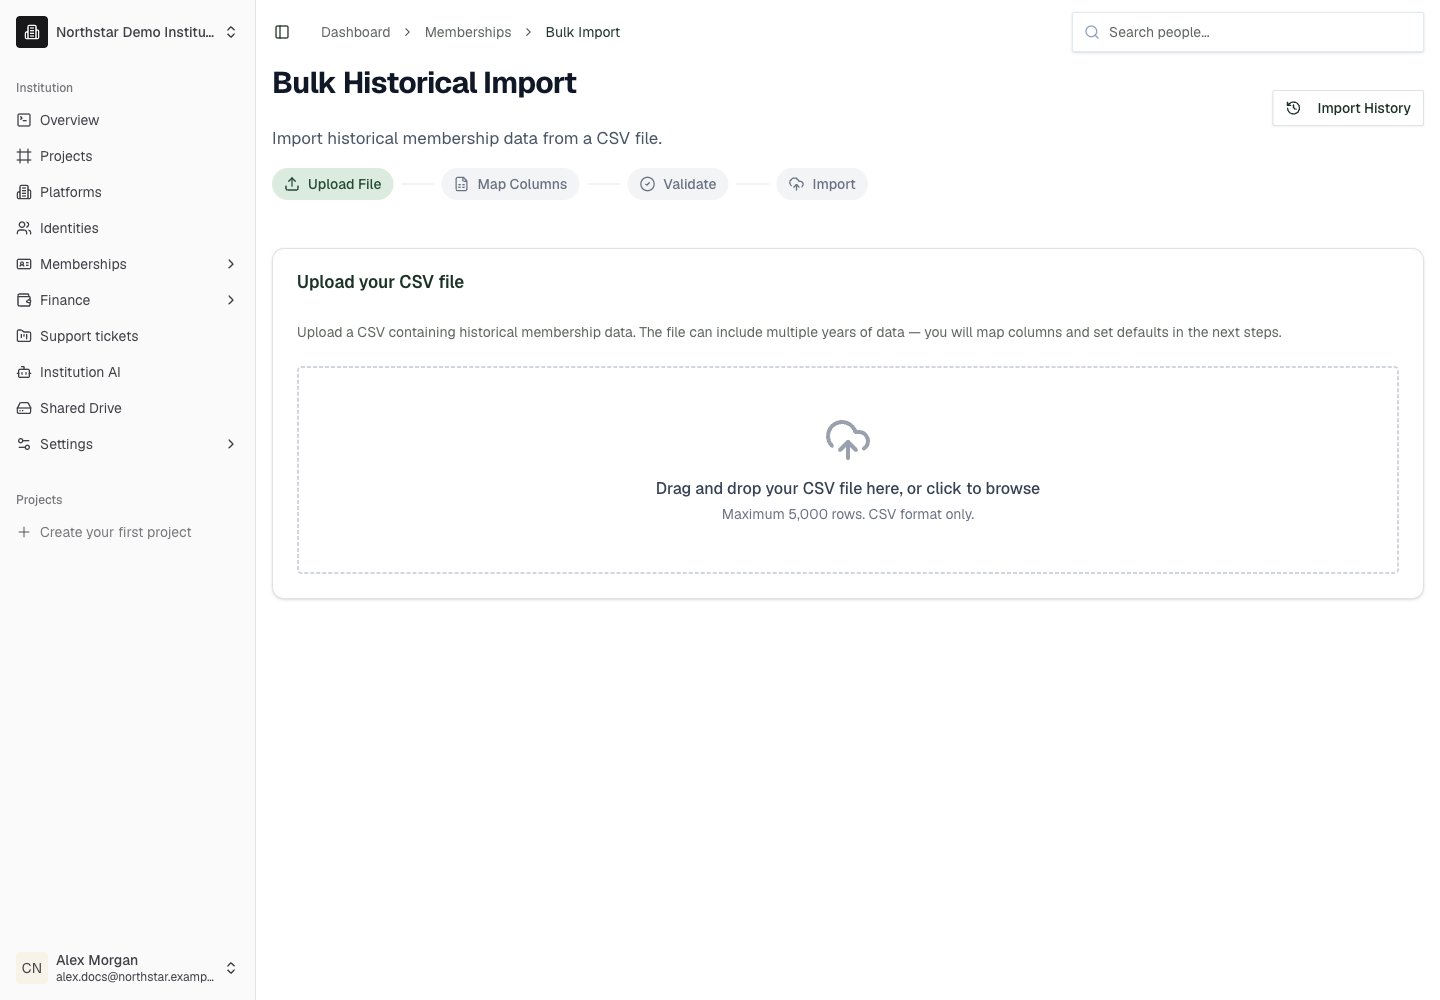Click the Bulk Import breadcrumb text
This screenshot has width=1440, height=1000.
(583, 32)
